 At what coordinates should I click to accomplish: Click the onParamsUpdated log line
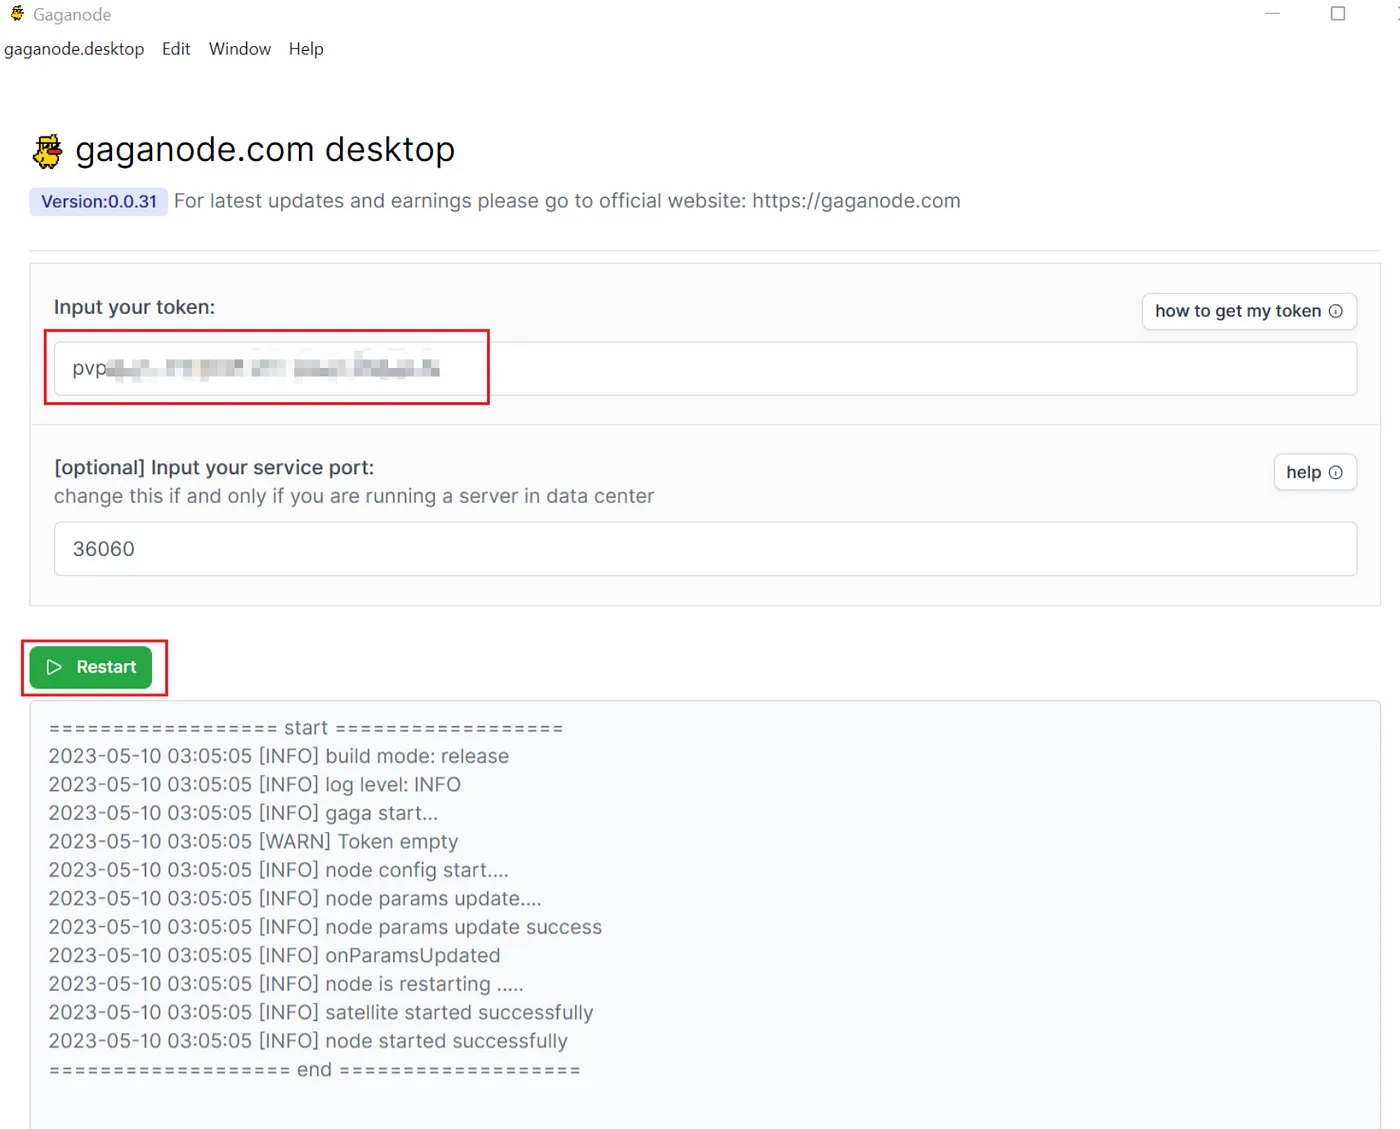tap(274, 956)
